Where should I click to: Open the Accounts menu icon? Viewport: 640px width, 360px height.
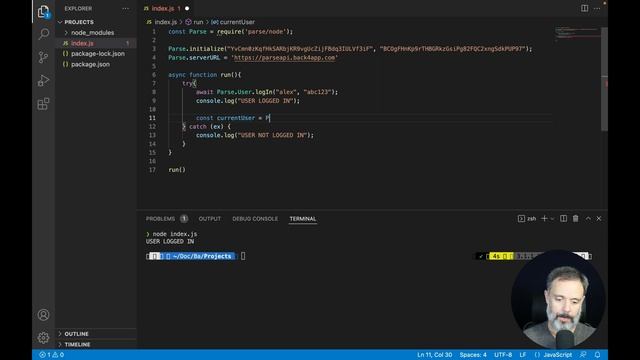pos(43,315)
